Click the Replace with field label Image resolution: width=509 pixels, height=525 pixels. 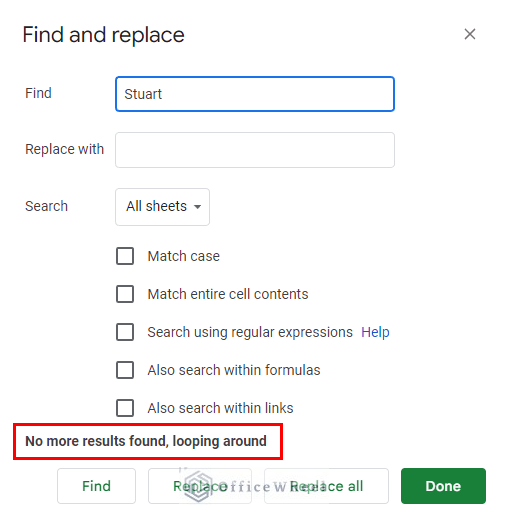click(65, 149)
